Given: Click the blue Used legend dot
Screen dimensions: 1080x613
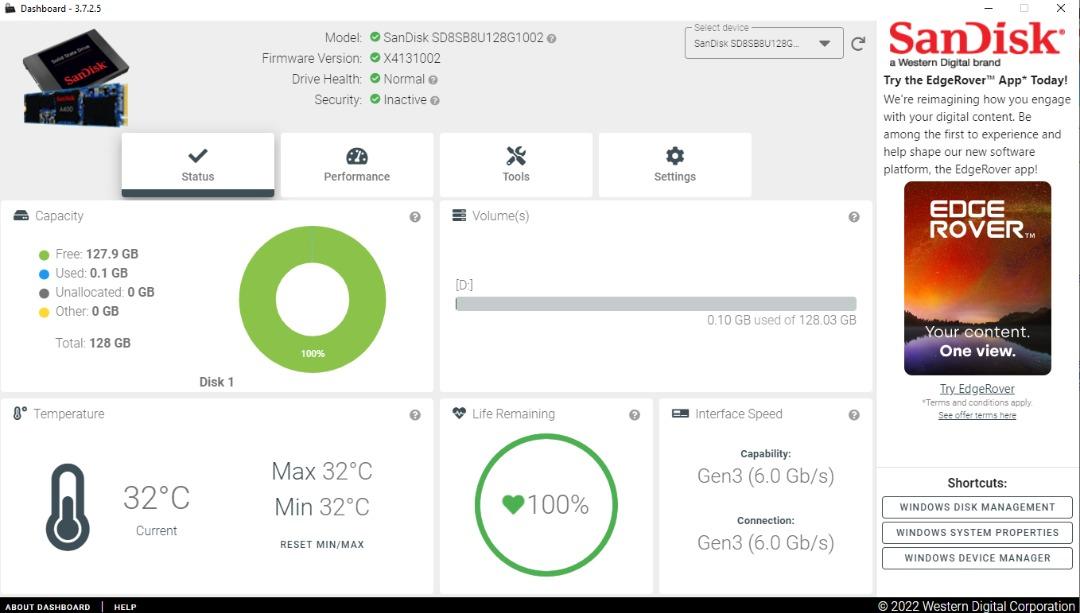Looking at the screenshot, I should click(x=44, y=274).
